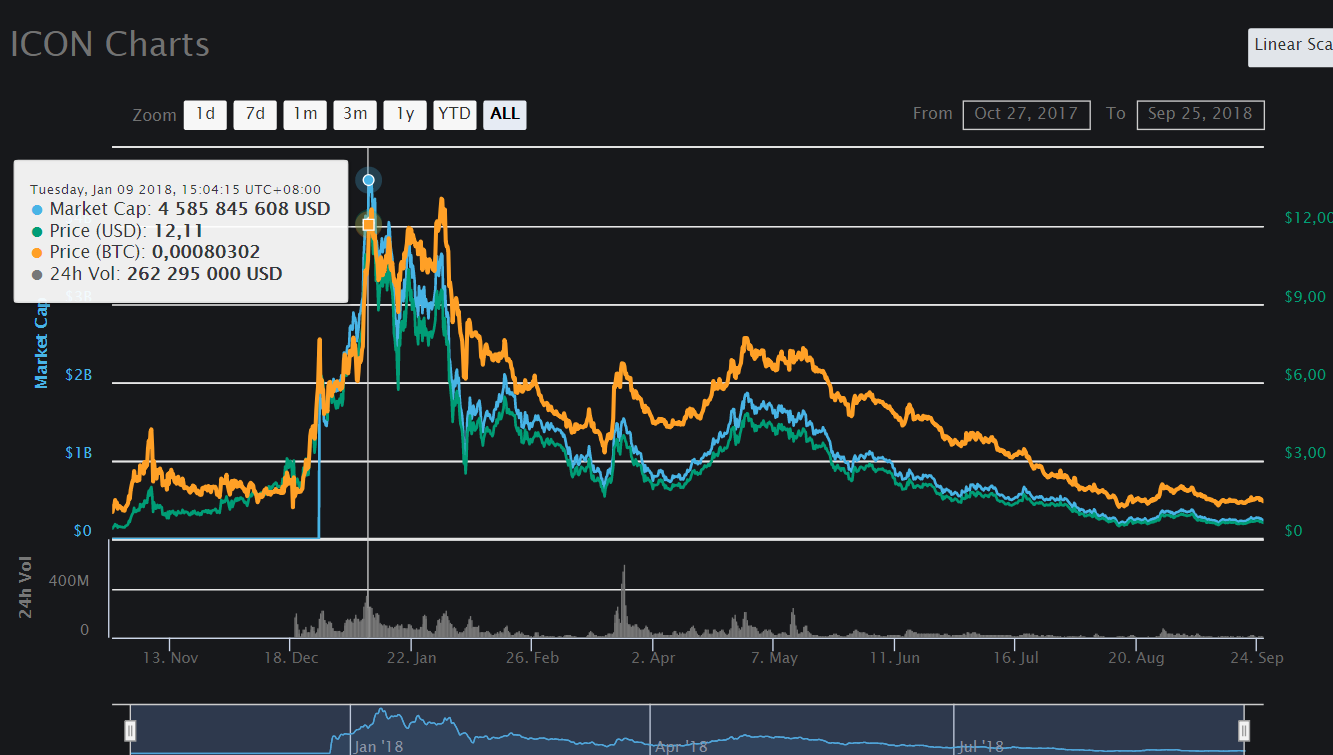Click the 2. Apr date axis label

654,658
